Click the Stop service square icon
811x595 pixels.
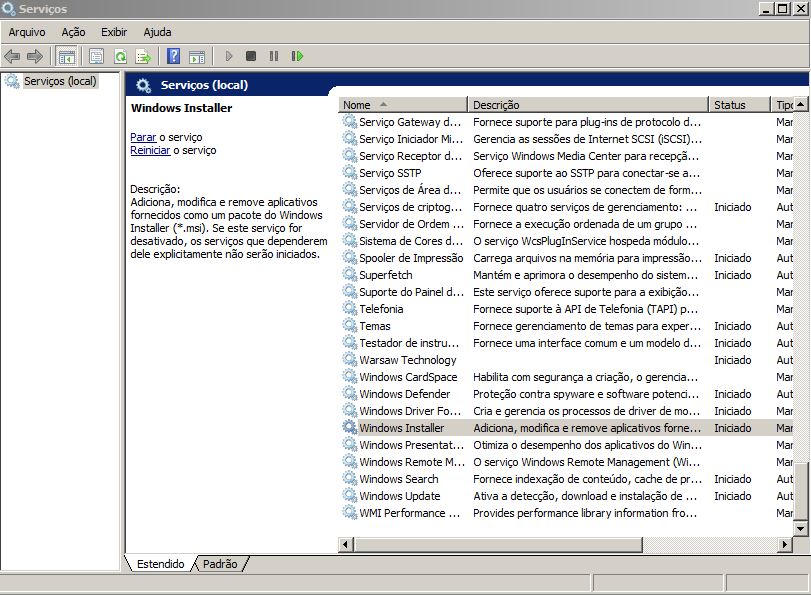coord(251,56)
